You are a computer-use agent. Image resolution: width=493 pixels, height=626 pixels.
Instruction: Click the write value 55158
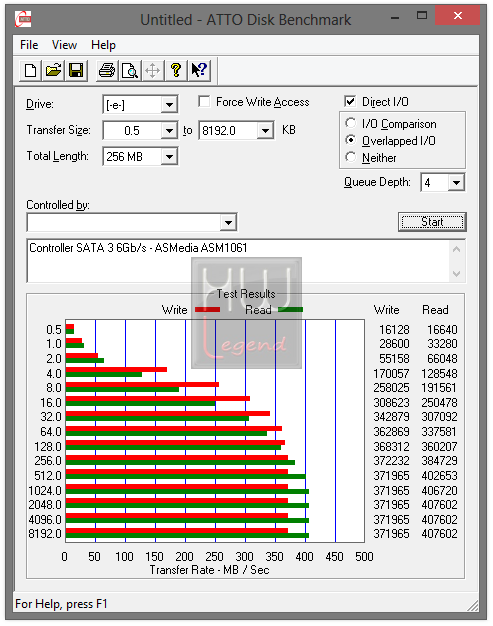click(394, 359)
